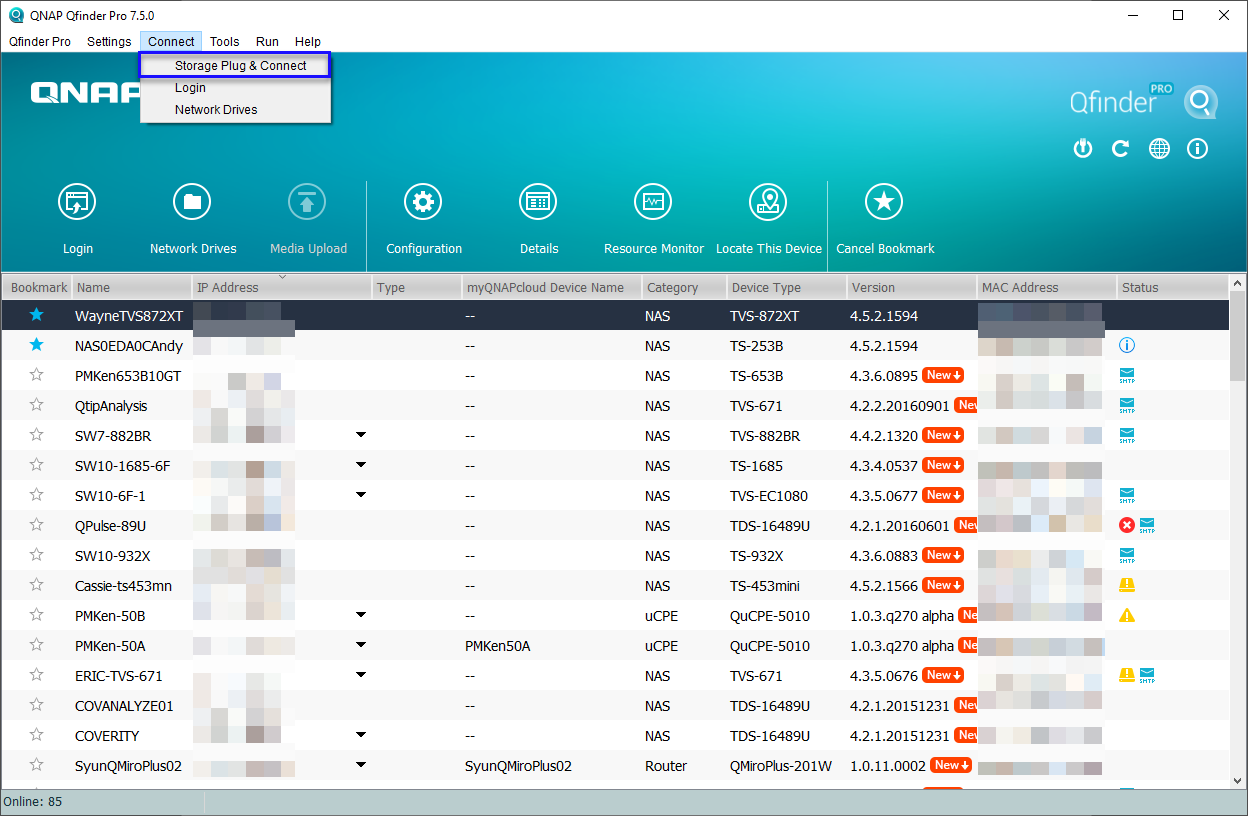Click the SMTP status icon for SW10-6F-1
This screenshot has height=816, width=1248.
tap(1127, 496)
